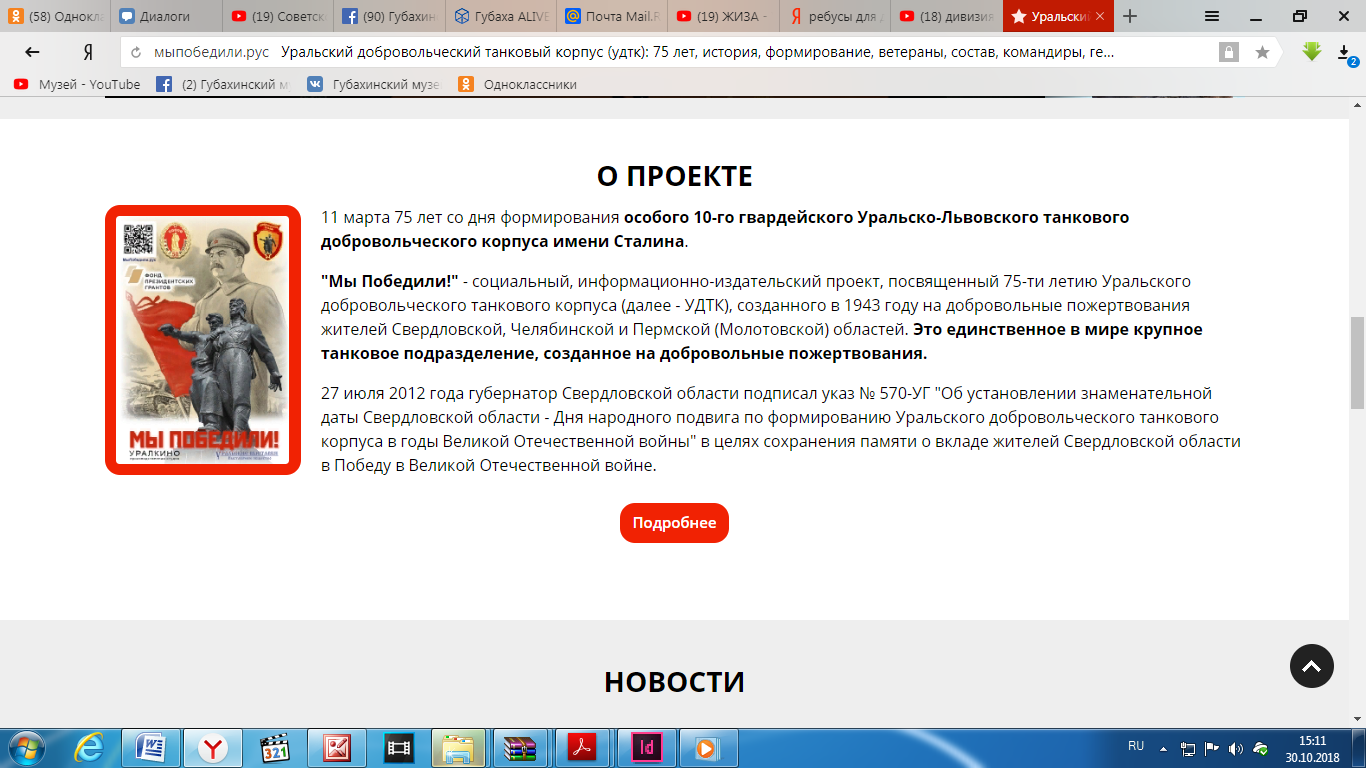Image resolution: width=1366 pixels, height=768 pixels.
Task: Show hidden tray icons arrow
Action: click(x=1164, y=748)
